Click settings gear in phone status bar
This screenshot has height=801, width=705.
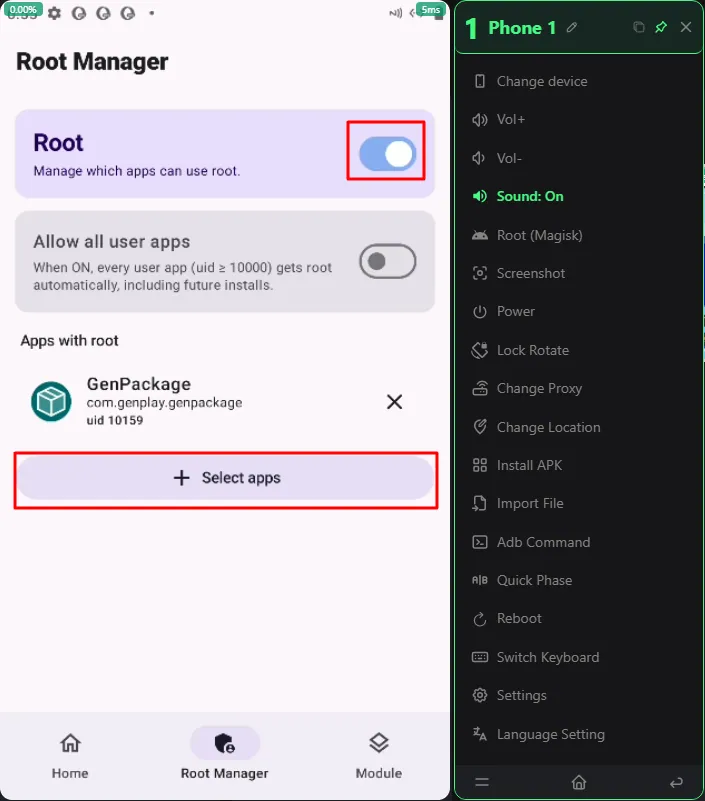pos(54,13)
